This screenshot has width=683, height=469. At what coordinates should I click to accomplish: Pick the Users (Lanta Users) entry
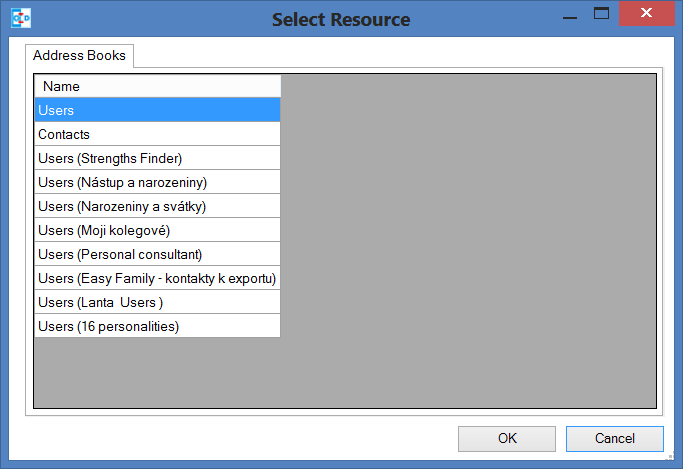[x=157, y=302]
